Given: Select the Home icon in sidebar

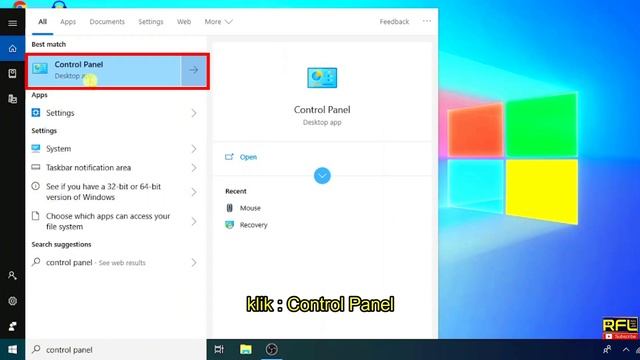Looking at the screenshot, I should tap(12, 49).
